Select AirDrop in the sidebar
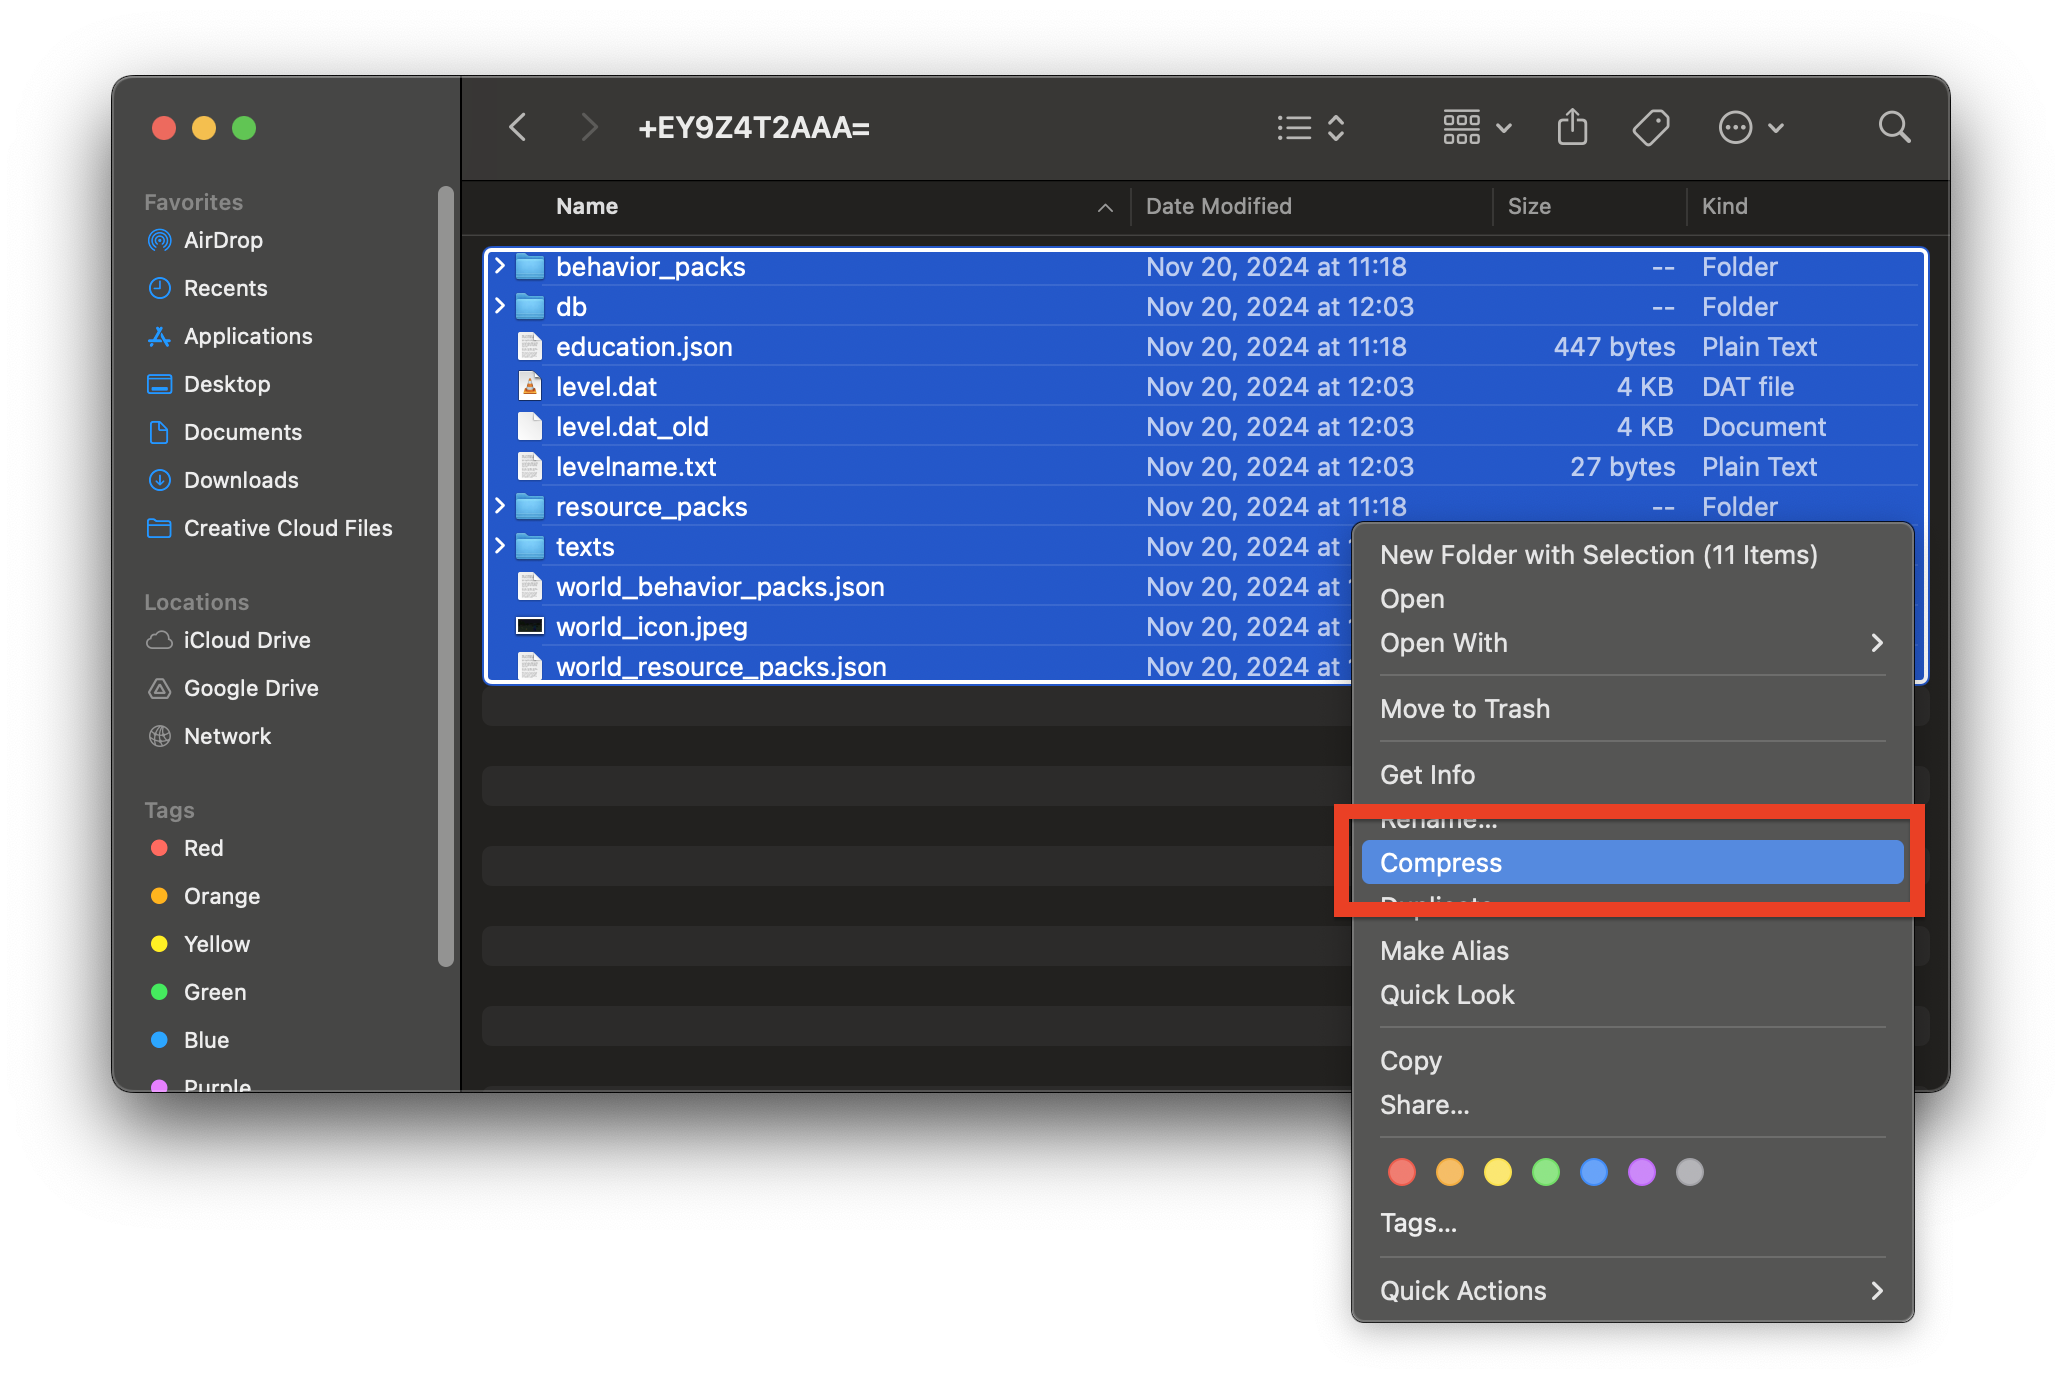This screenshot has height=1376, width=2062. (x=226, y=240)
